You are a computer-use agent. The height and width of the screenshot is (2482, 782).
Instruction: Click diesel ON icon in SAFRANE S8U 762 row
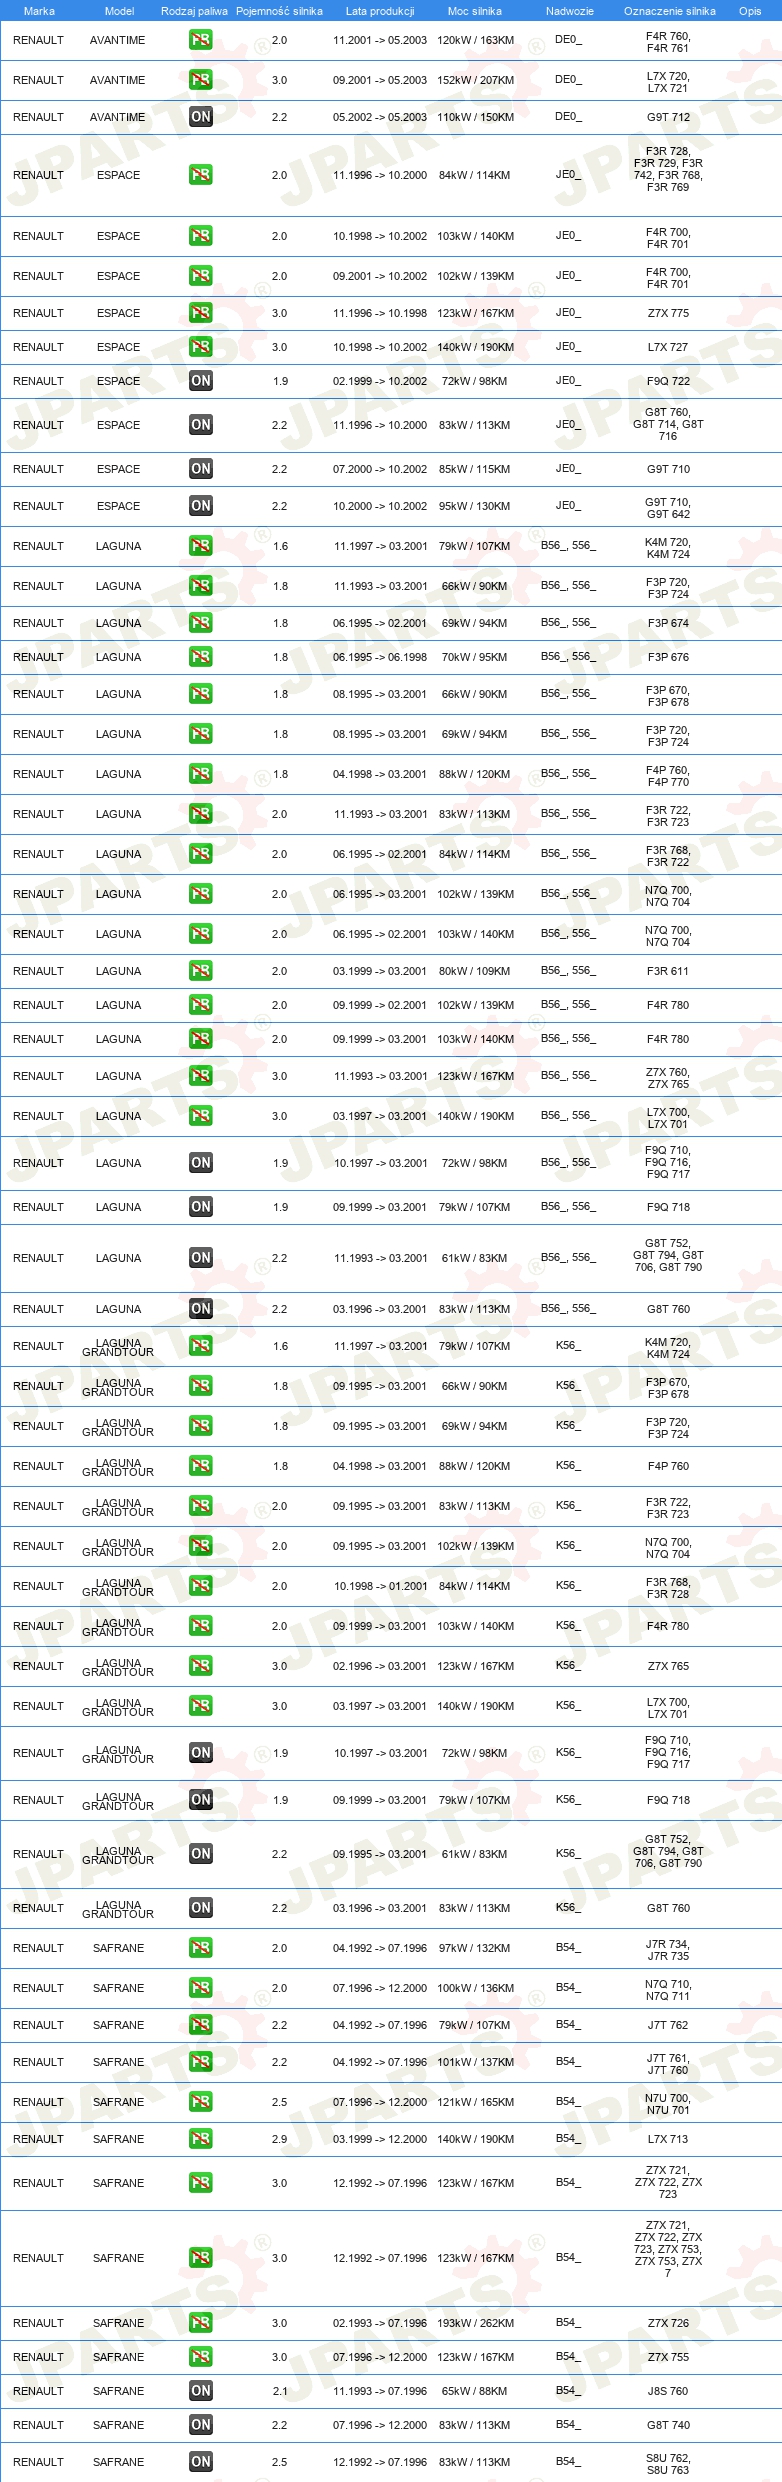coord(201,2462)
